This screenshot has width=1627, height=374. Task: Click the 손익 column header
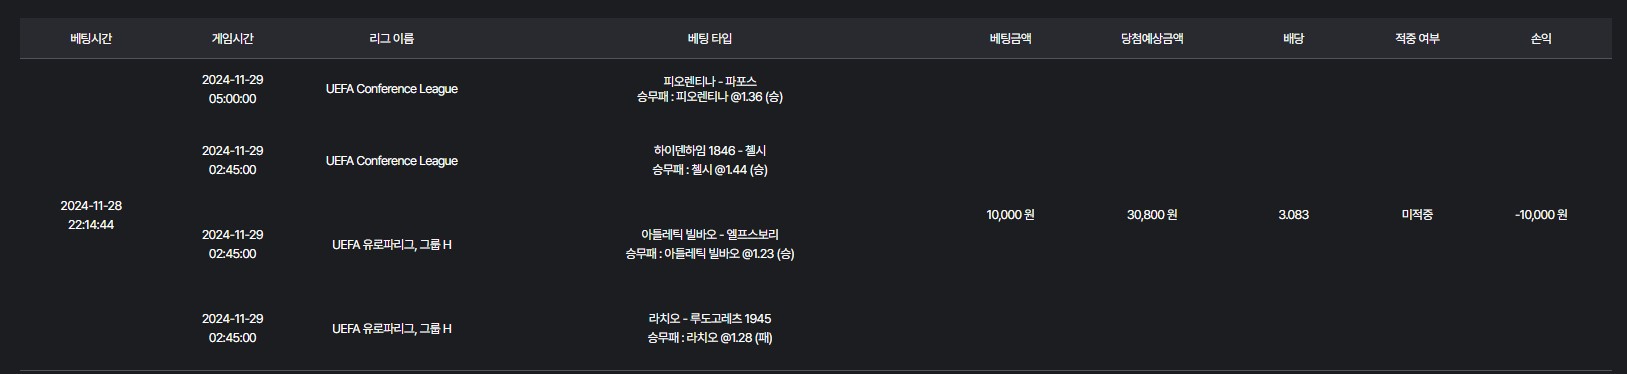coord(1541,39)
